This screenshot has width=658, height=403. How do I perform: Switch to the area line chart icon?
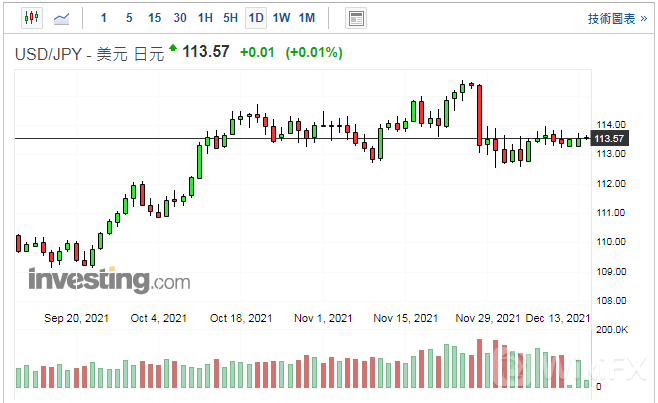click(x=62, y=18)
